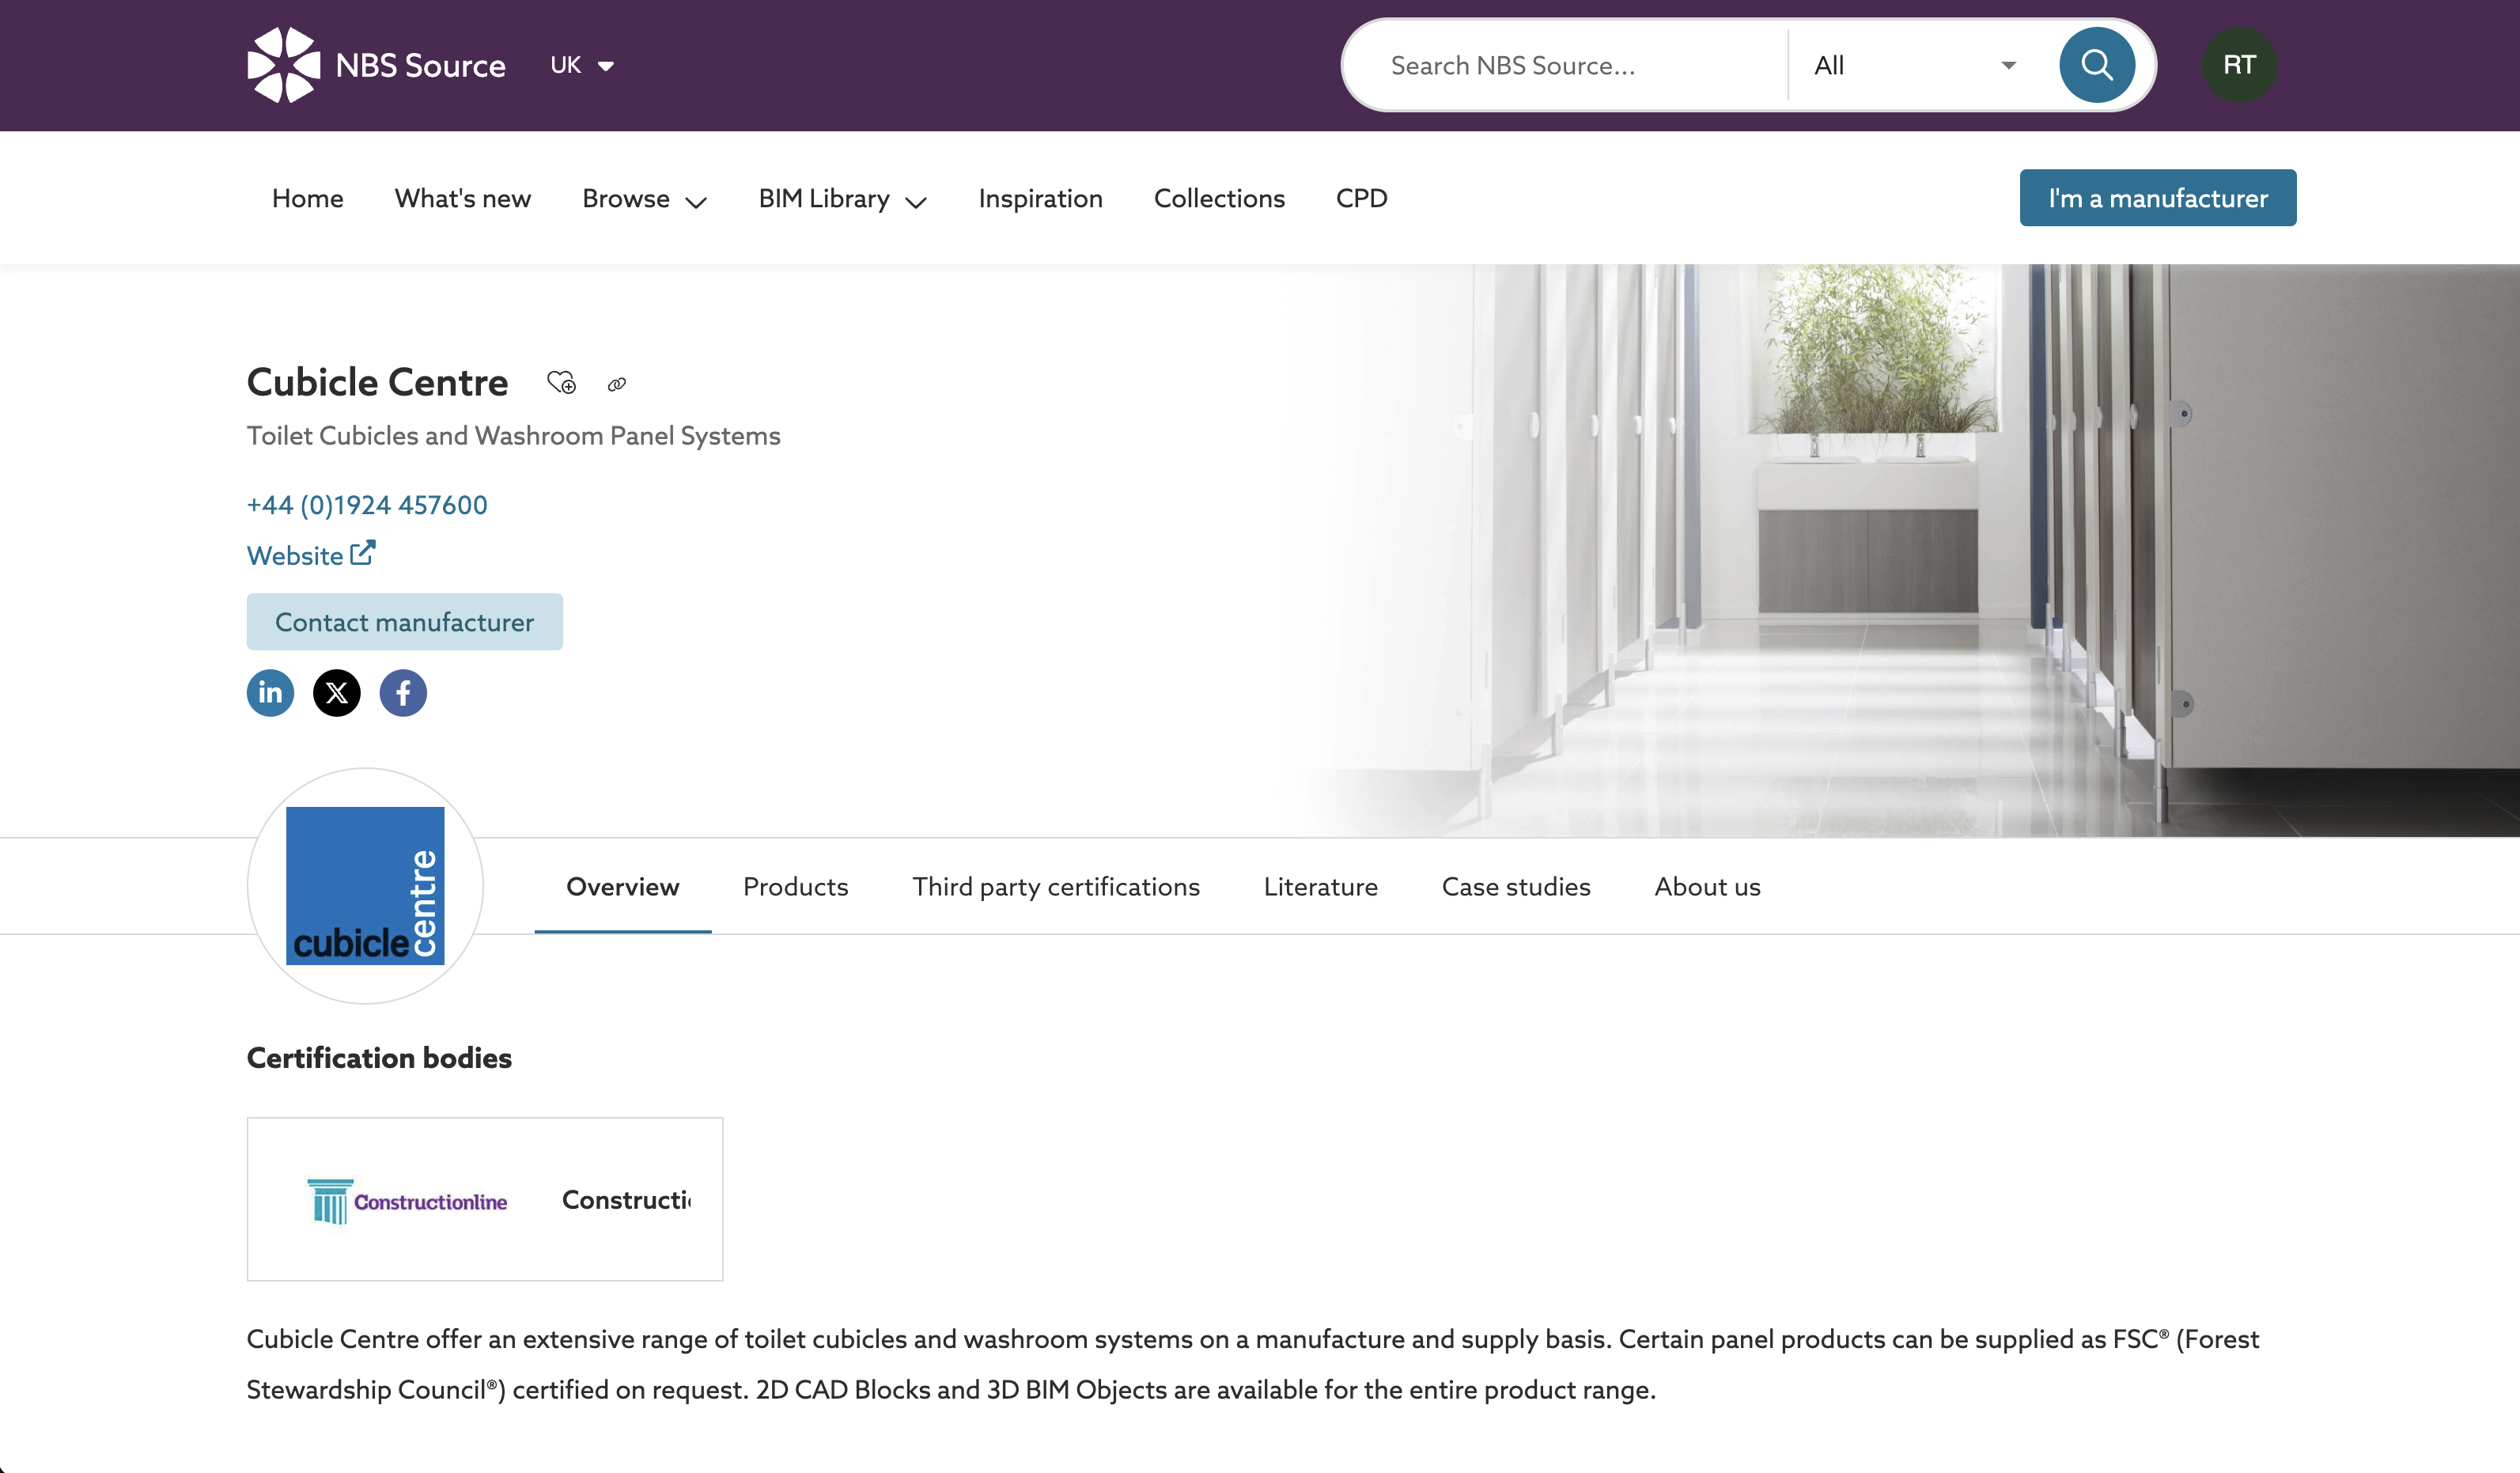Image resolution: width=2520 pixels, height=1473 pixels.
Task: Click the search magnifier icon
Action: click(2096, 65)
